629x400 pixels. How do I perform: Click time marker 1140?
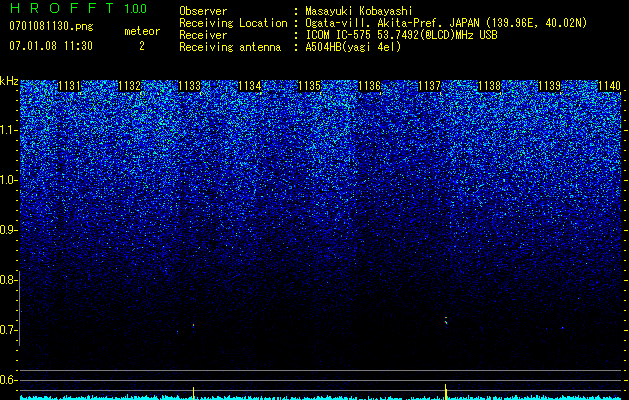(609, 86)
